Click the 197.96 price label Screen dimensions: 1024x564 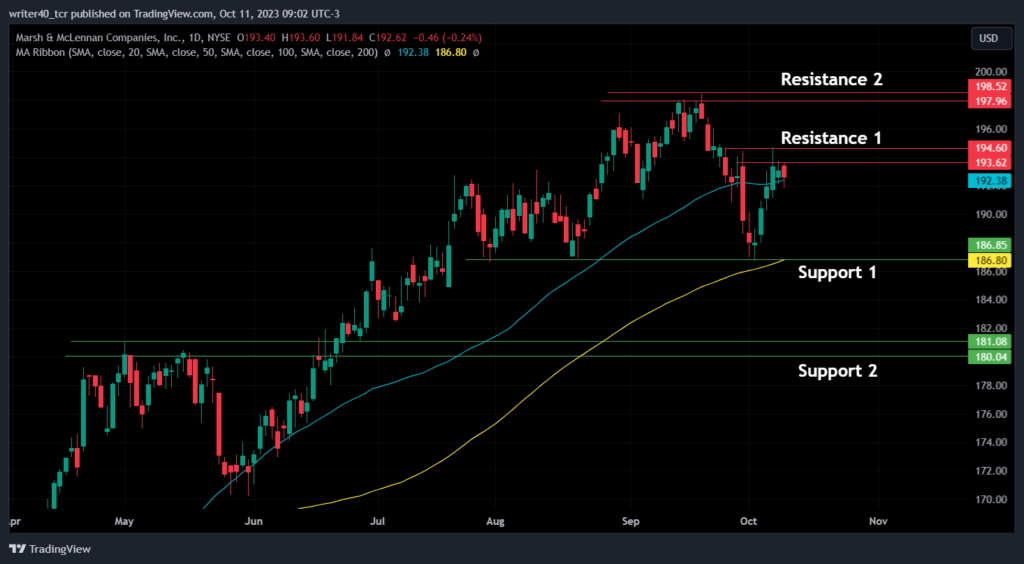pyautogui.click(x=989, y=101)
